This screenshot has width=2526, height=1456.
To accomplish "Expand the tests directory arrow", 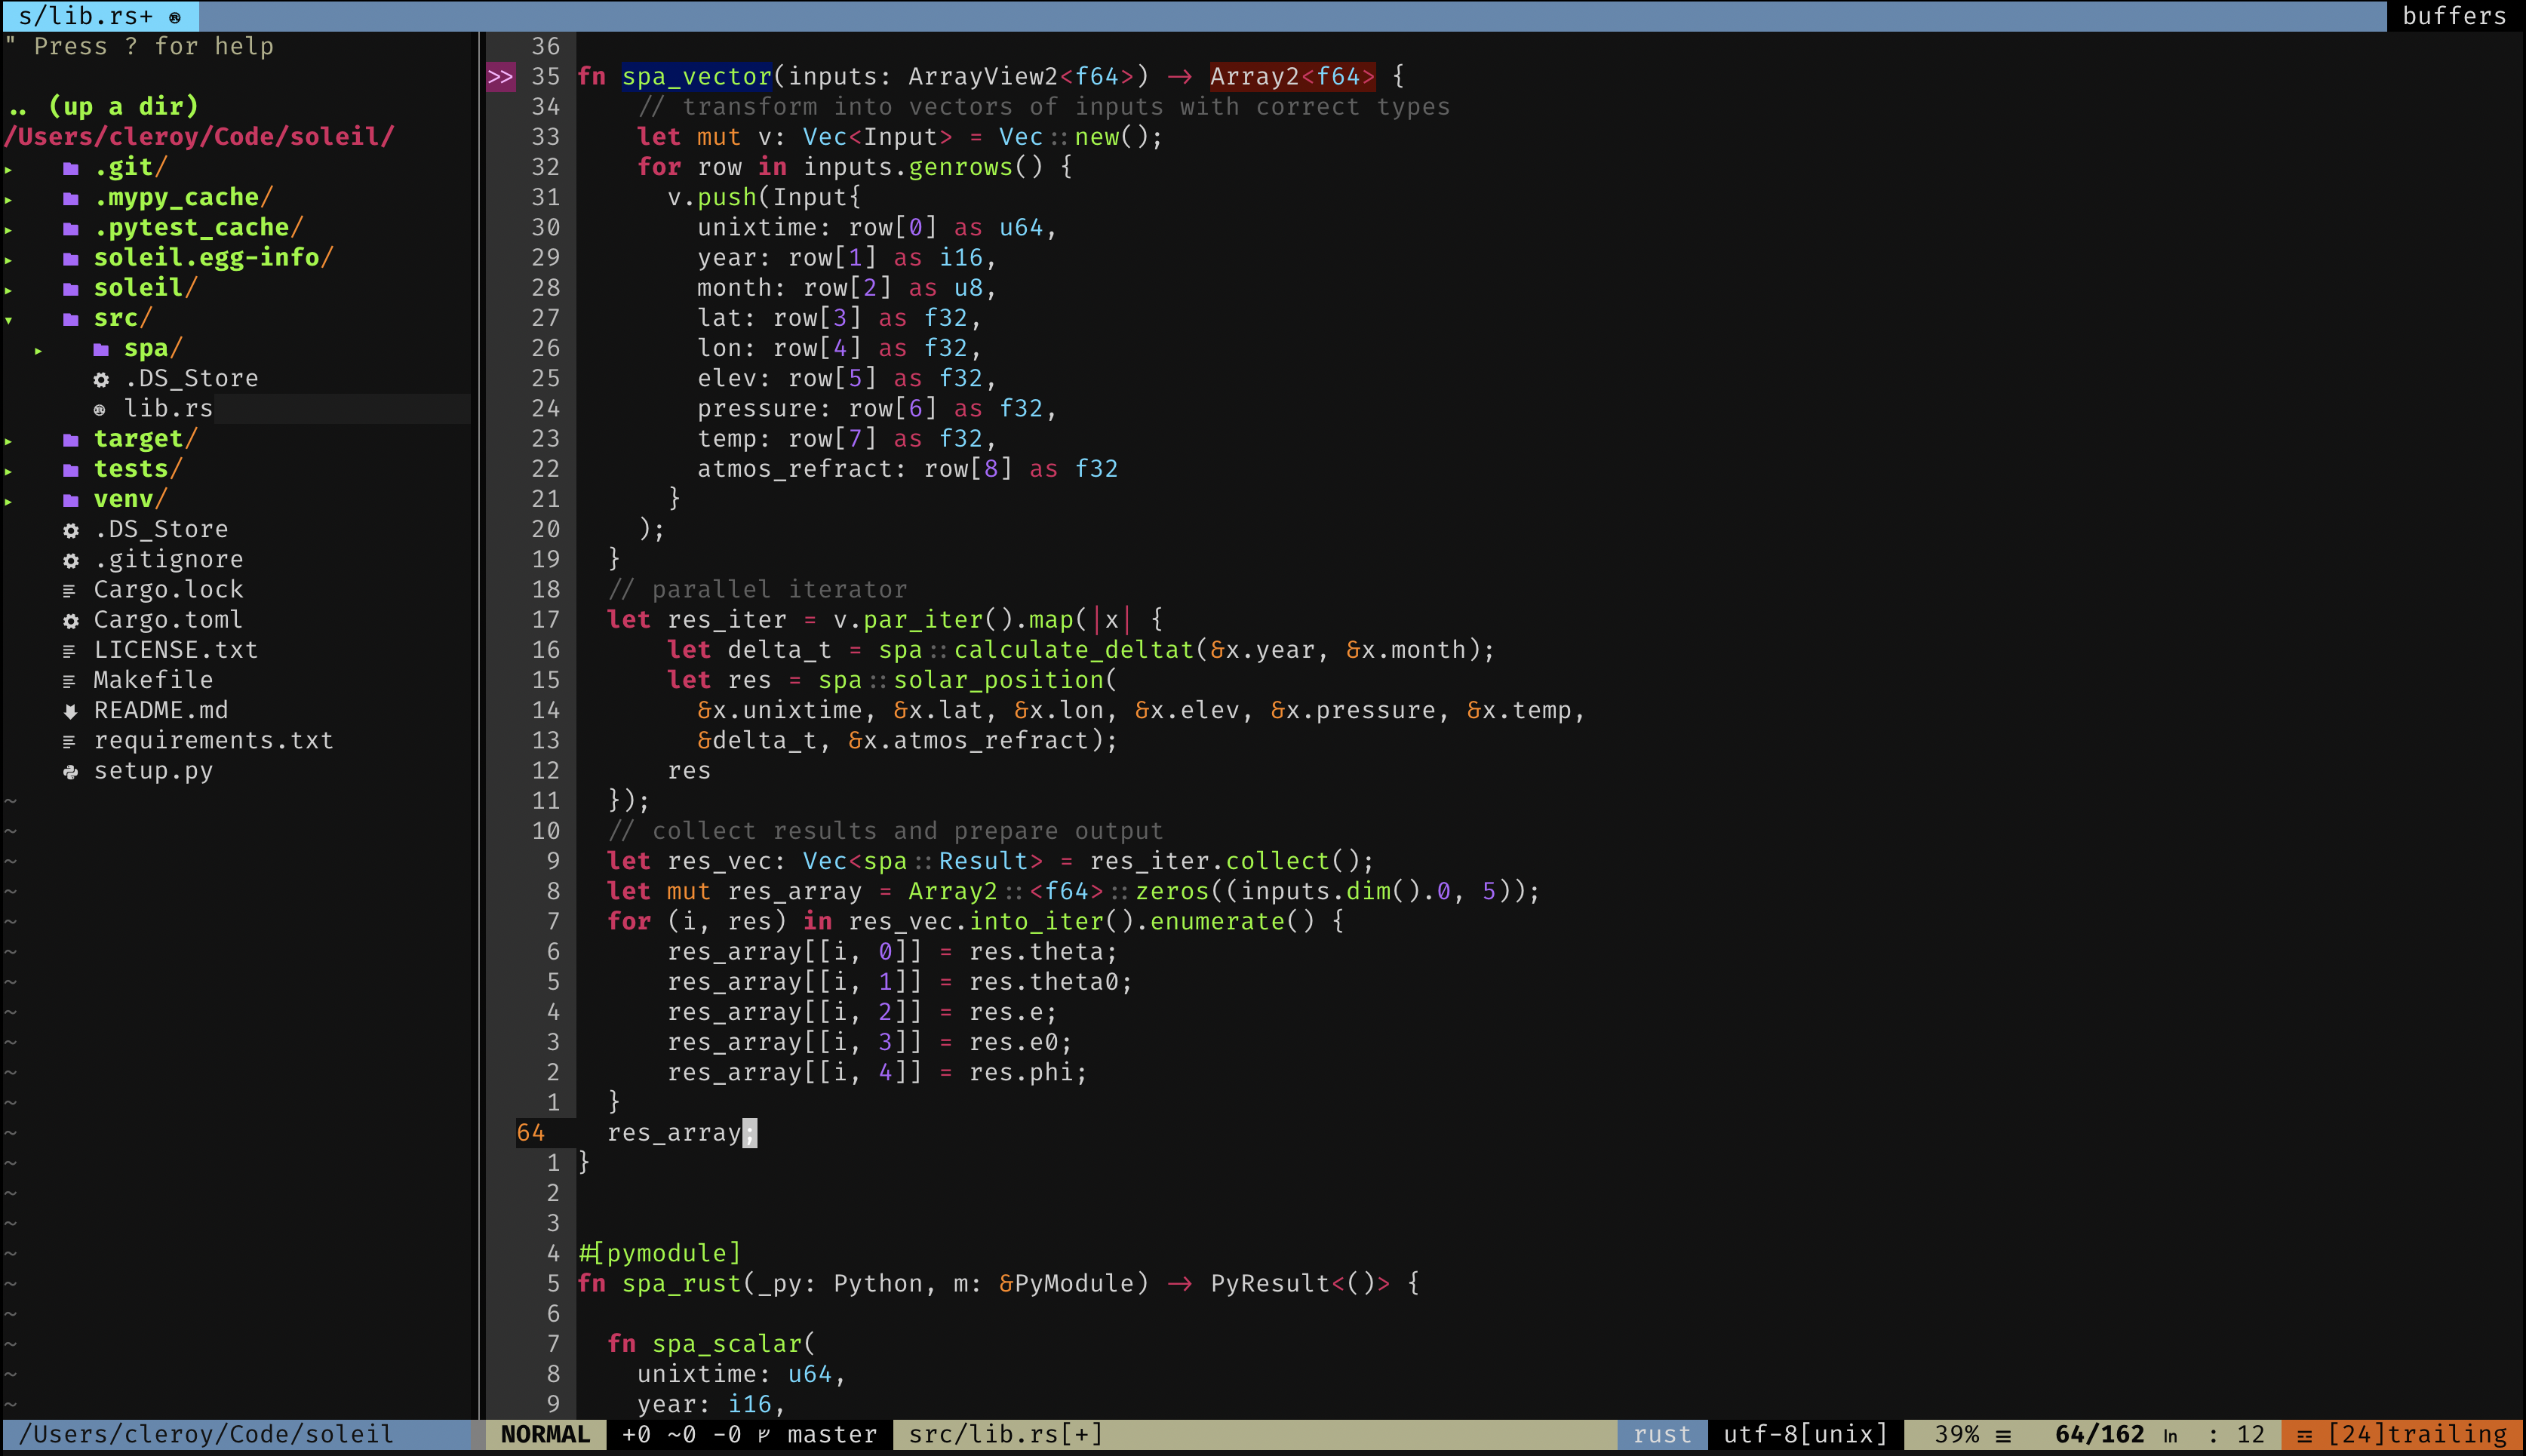I will click(x=9, y=471).
